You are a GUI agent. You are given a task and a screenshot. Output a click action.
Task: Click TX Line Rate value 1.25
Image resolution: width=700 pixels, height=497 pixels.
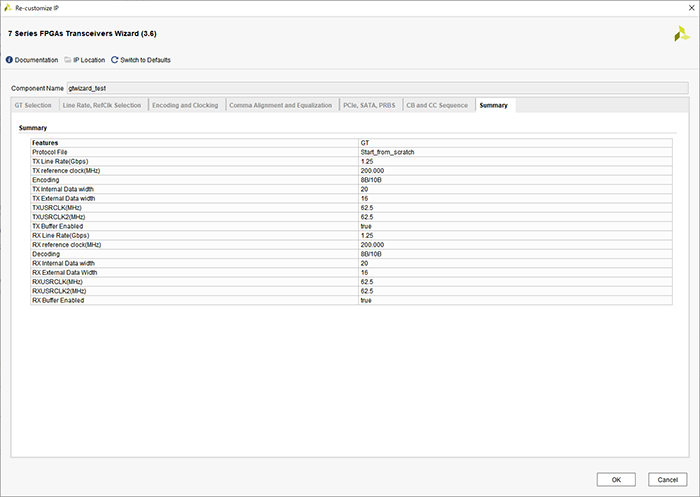click(367, 161)
